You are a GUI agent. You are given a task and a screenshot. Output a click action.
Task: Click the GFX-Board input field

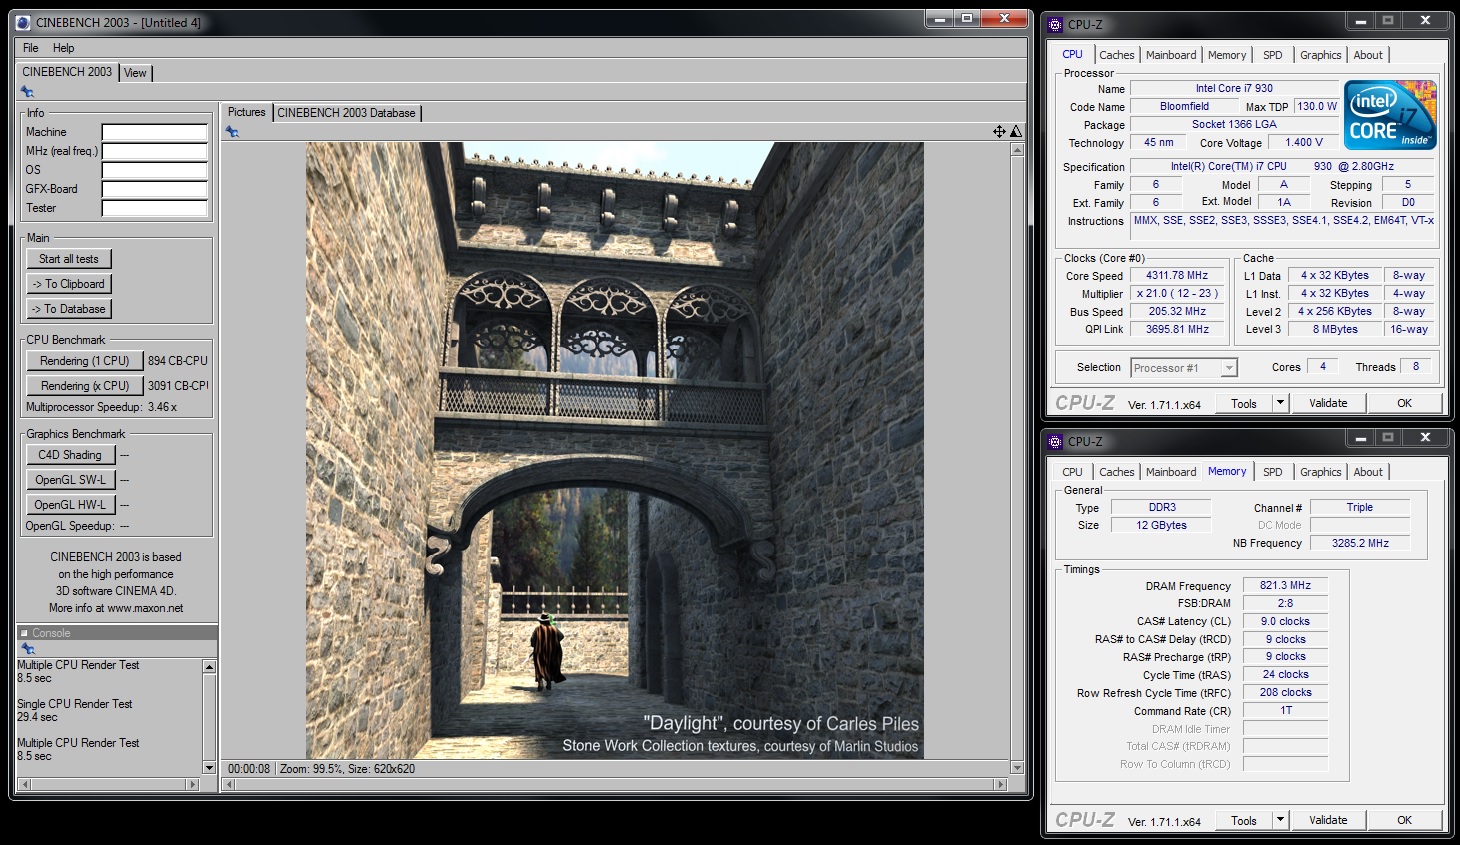[155, 189]
